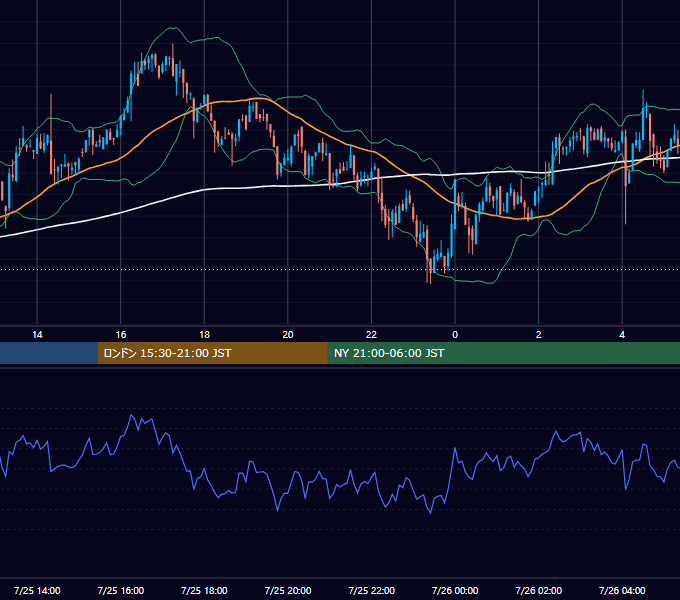
Task: Click hour marker 16 on the price chart axis
Action: pos(121,335)
